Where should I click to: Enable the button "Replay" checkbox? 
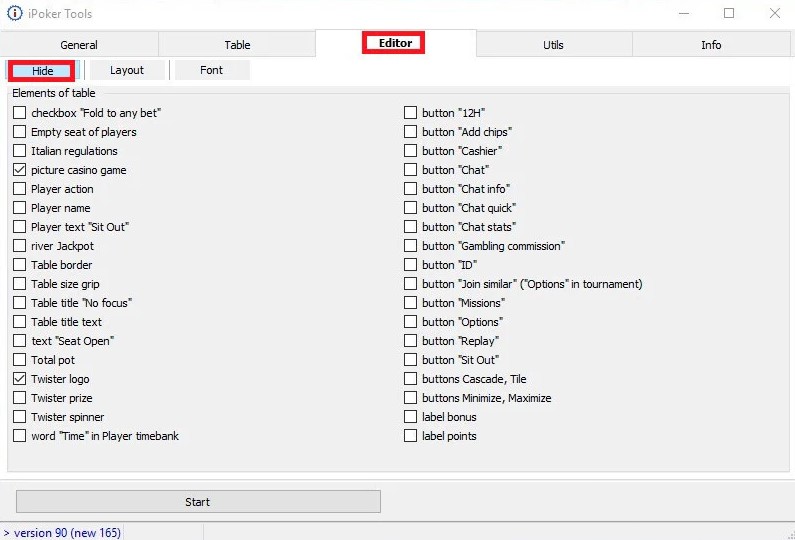(x=411, y=341)
